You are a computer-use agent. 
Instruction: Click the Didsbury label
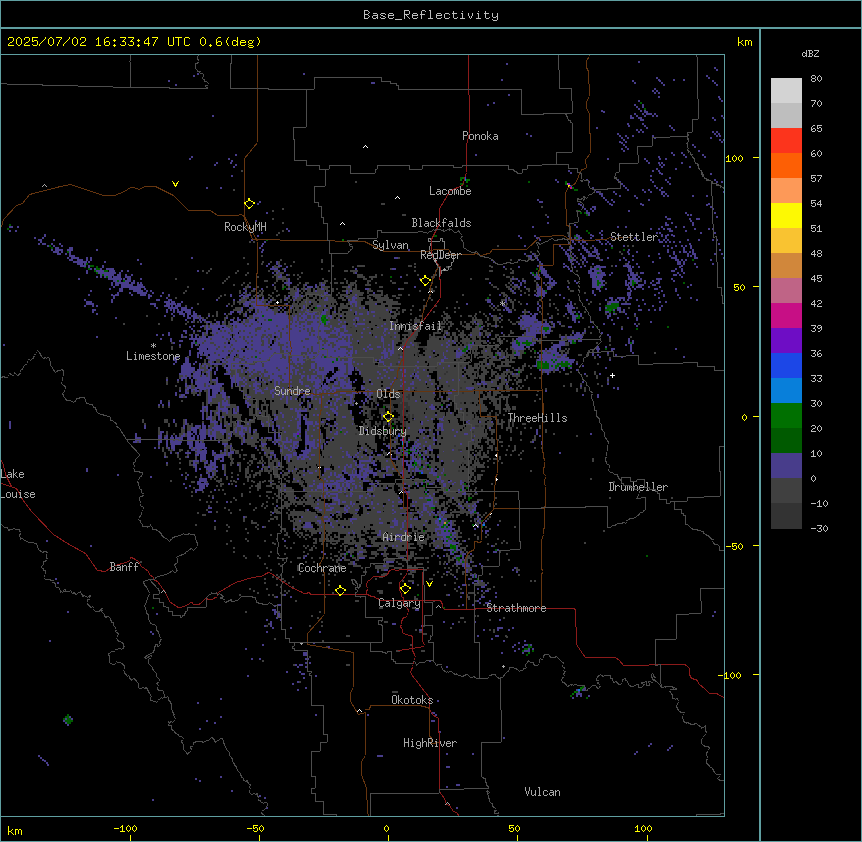(383, 431)
